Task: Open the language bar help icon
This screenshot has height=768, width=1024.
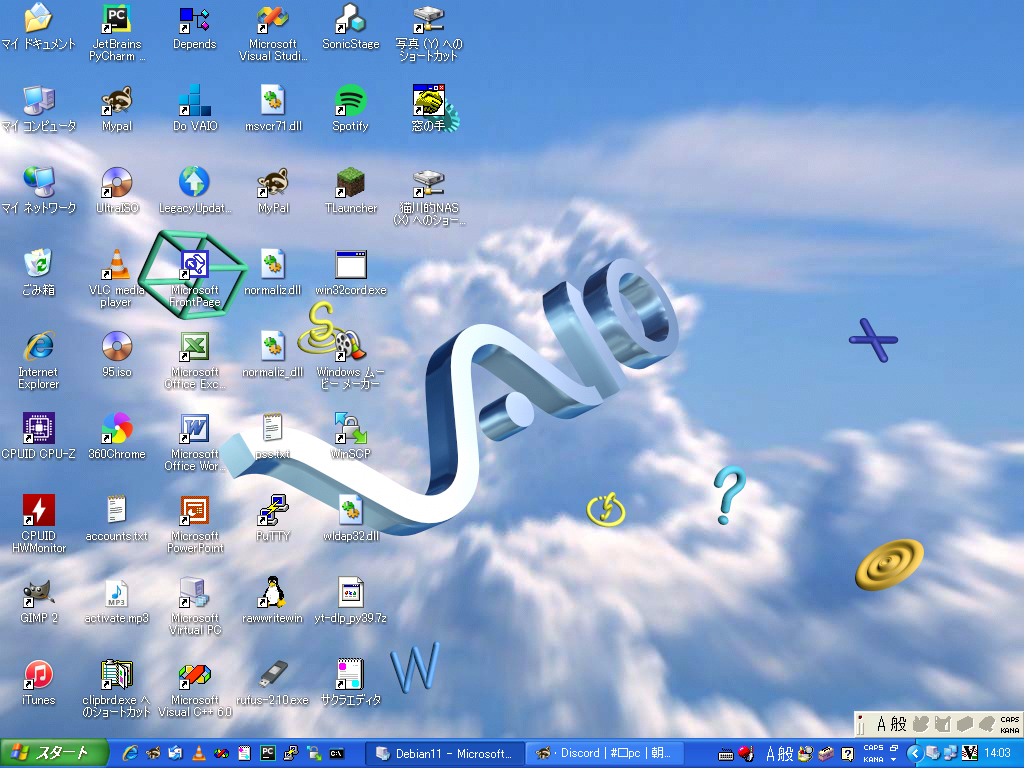Action: click(847, 754)
